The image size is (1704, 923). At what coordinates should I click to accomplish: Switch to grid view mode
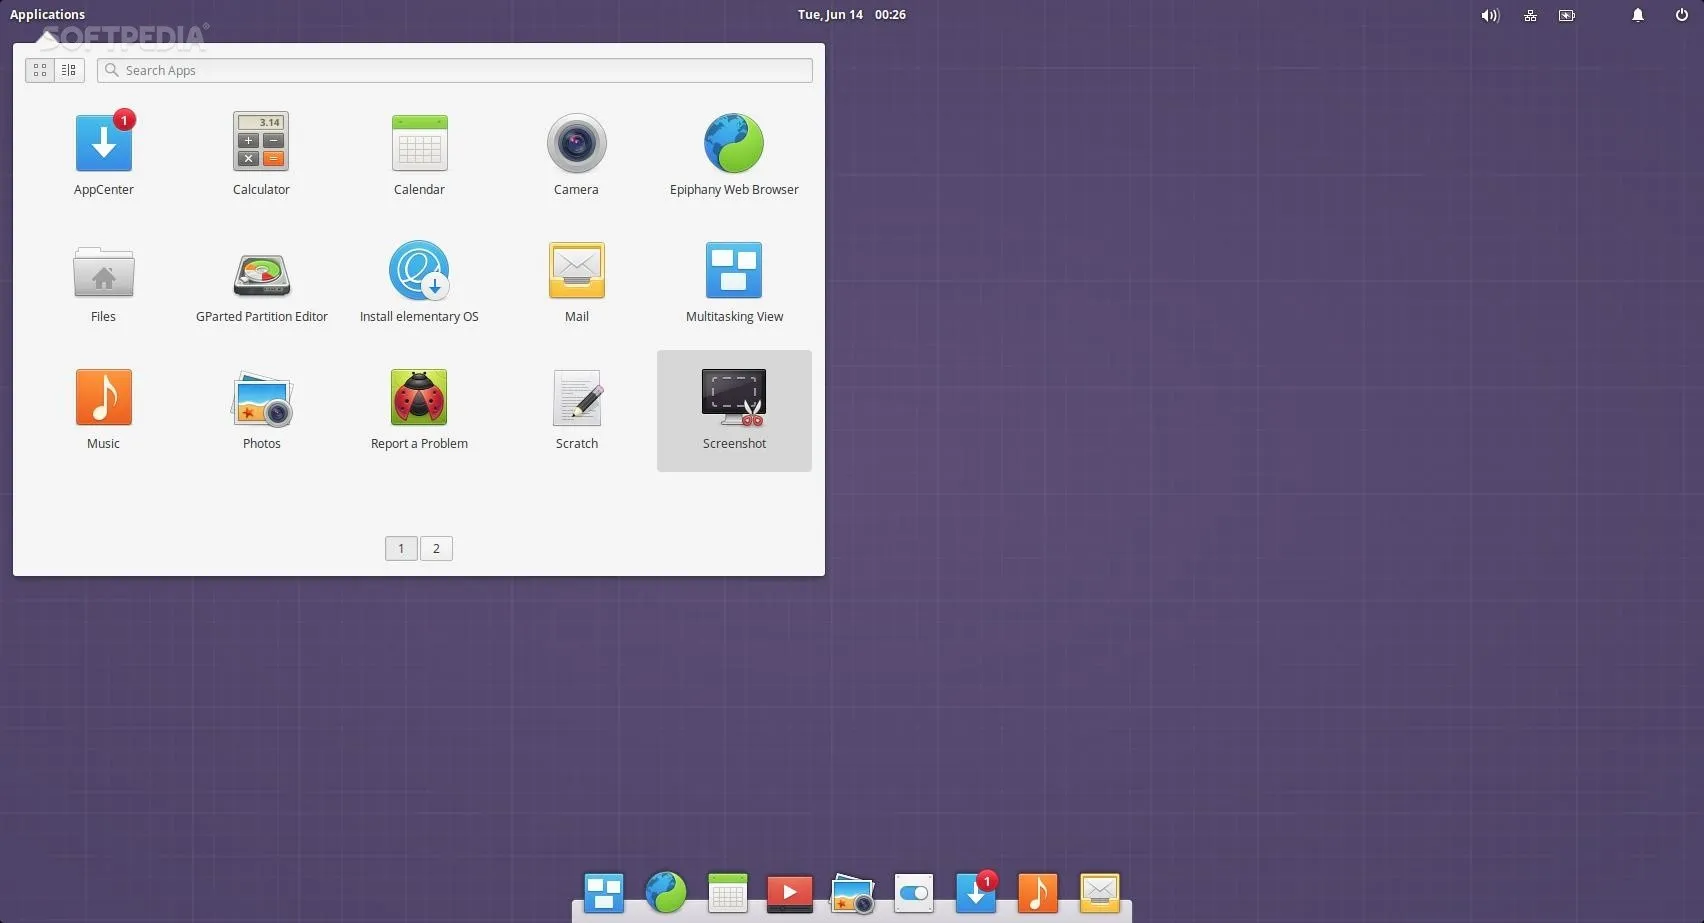[x=40, y=70]
